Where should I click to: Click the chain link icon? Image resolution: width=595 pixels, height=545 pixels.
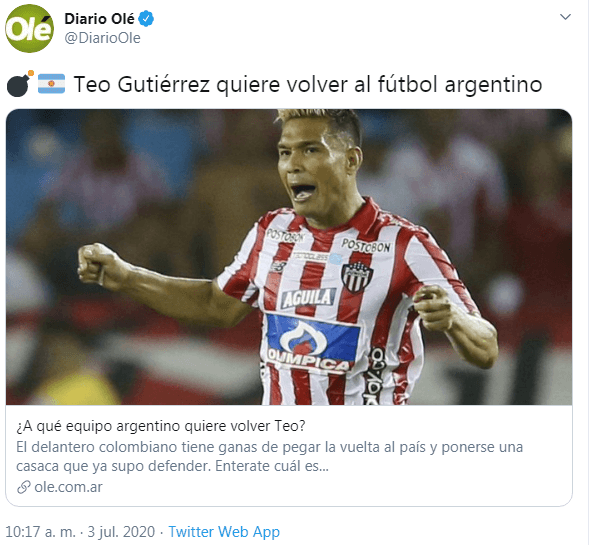tap(24, 487)
